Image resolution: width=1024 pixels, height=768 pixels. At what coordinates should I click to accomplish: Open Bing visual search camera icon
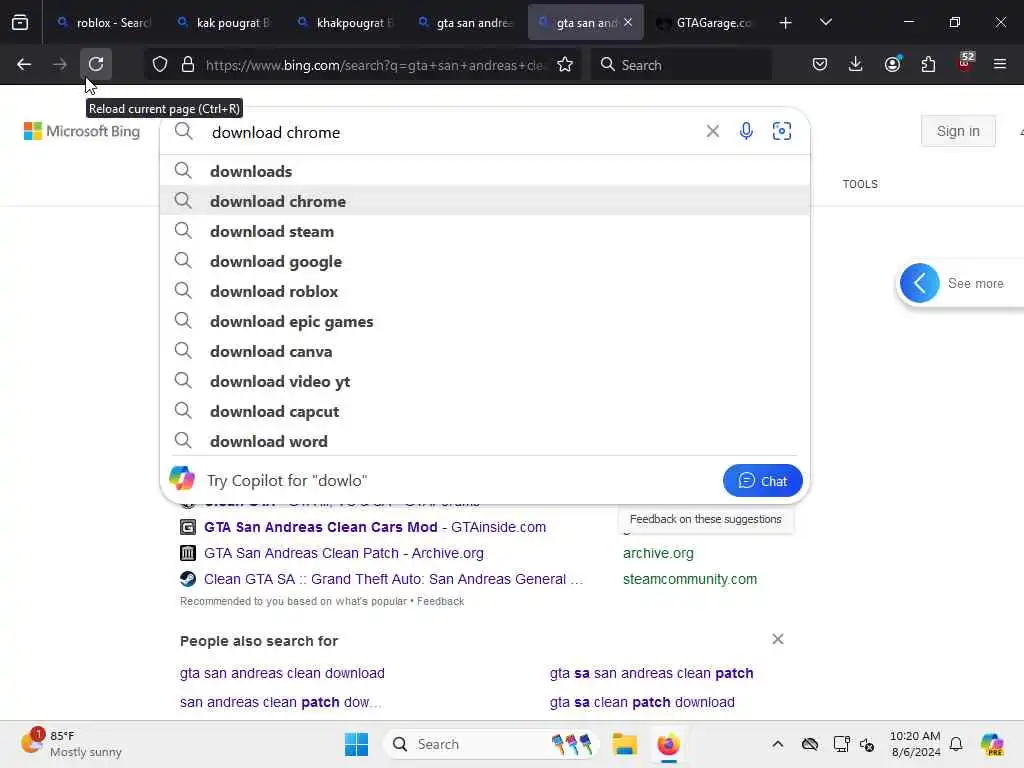(782, 131)
